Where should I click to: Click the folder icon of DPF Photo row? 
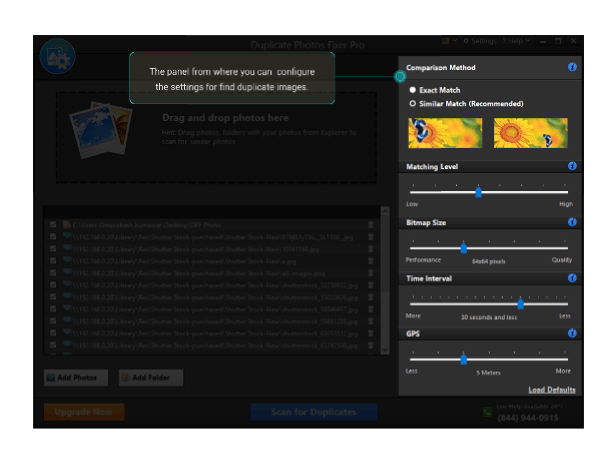(x=67, y=225)
